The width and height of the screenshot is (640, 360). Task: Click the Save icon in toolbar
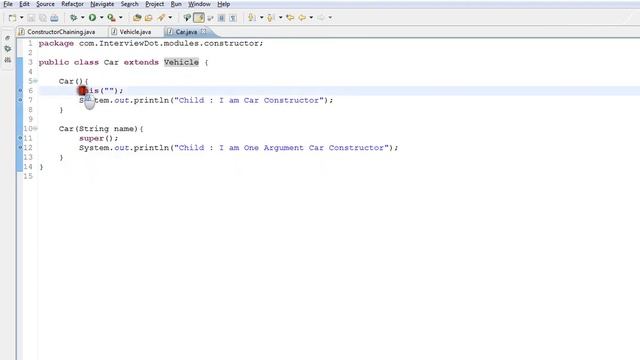(x=31, y=18)
